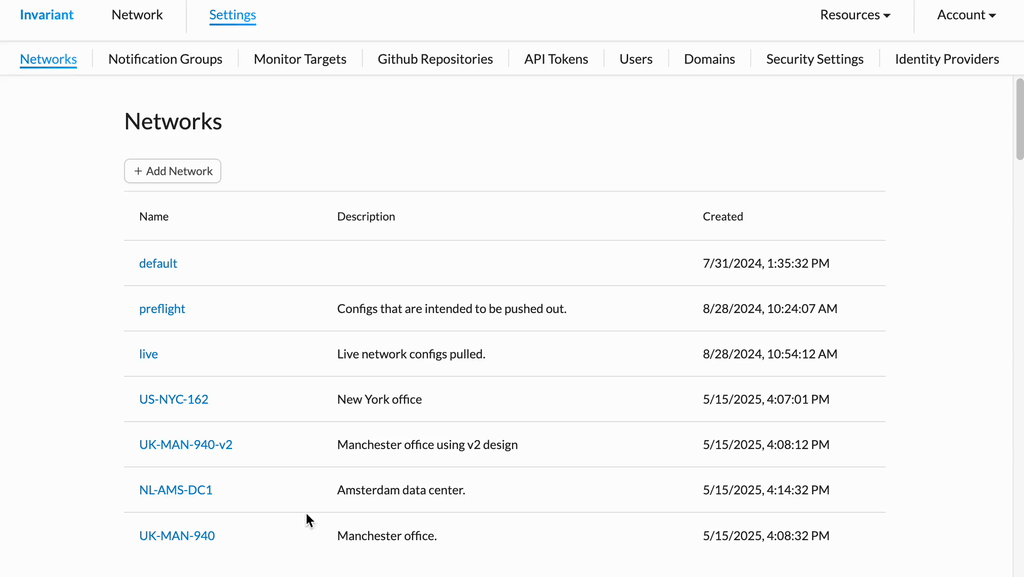1024x577 pixels.
Task: Go to the Users tab
Action: click(x=635, y=59)
